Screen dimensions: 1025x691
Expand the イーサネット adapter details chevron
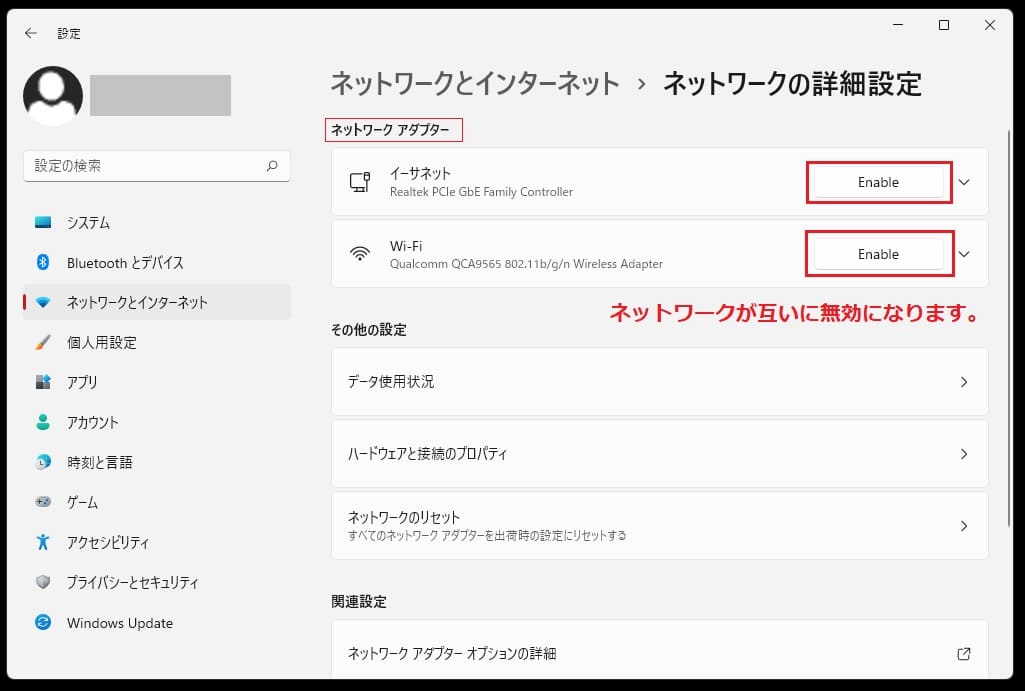pos(964,182)
